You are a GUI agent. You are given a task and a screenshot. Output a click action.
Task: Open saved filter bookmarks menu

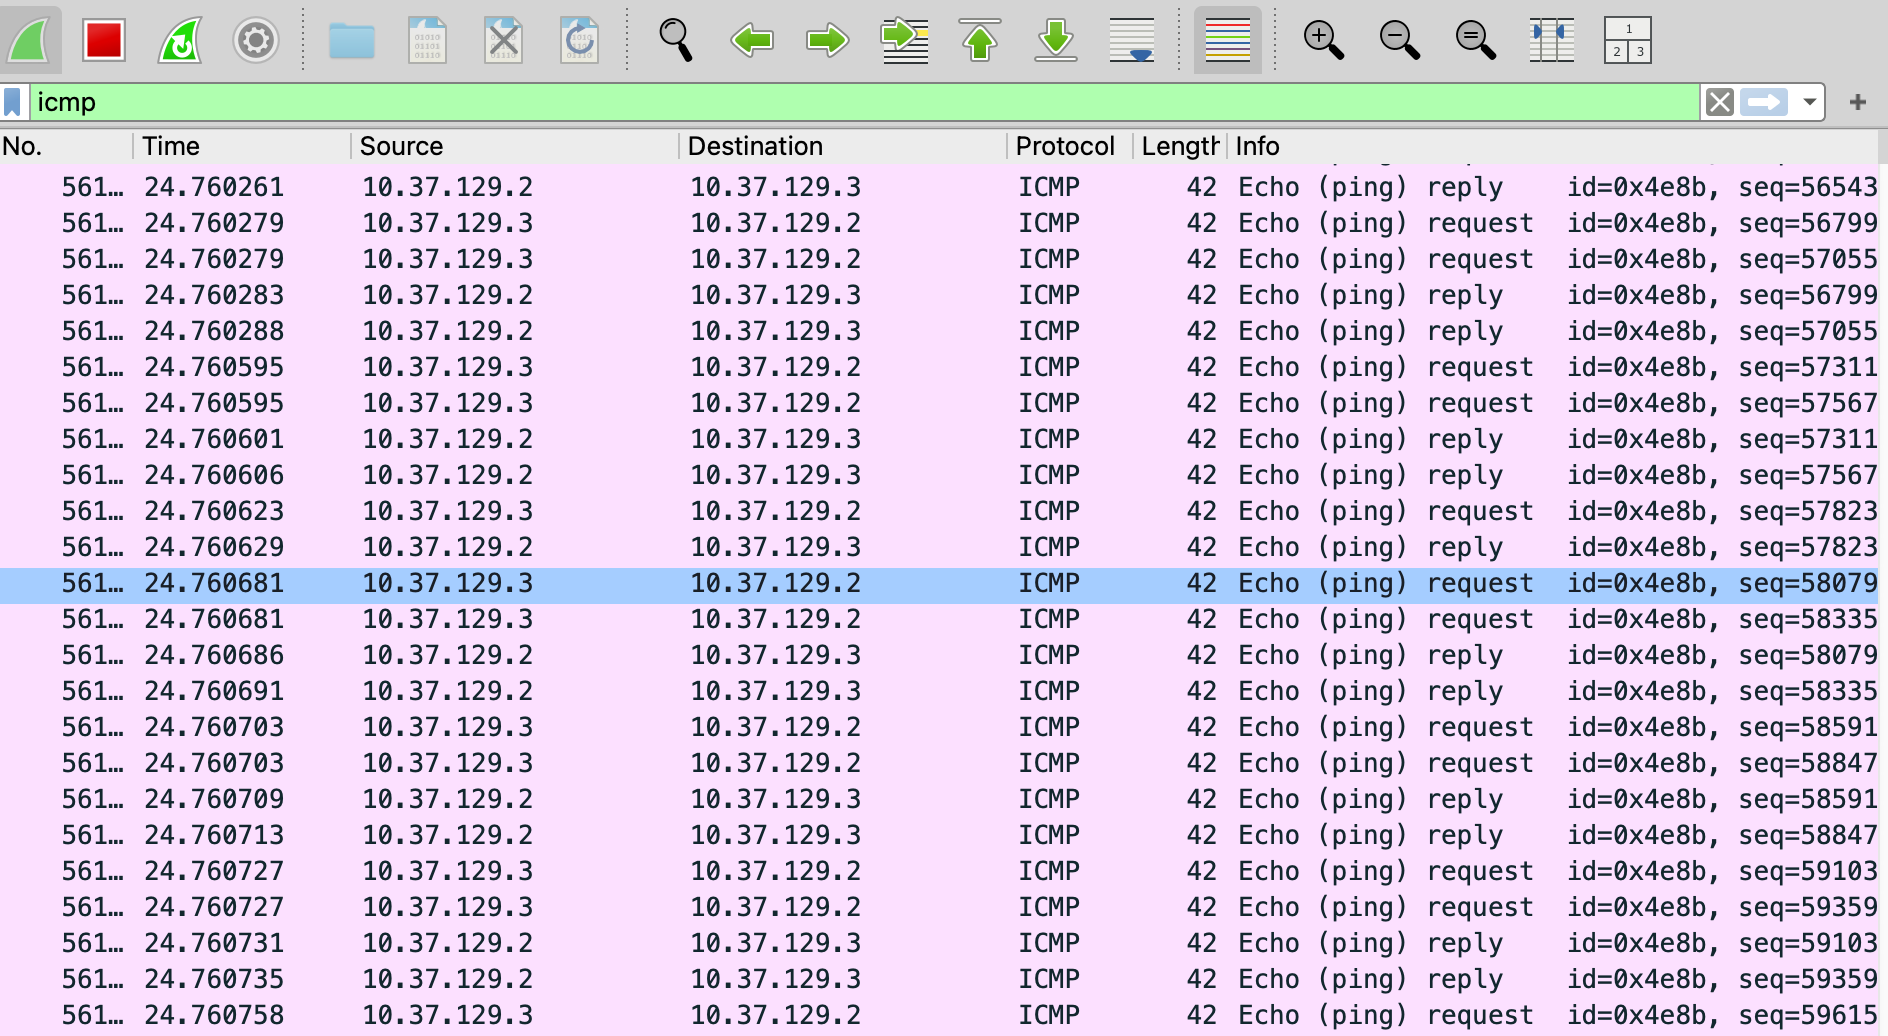pos(13,102)
